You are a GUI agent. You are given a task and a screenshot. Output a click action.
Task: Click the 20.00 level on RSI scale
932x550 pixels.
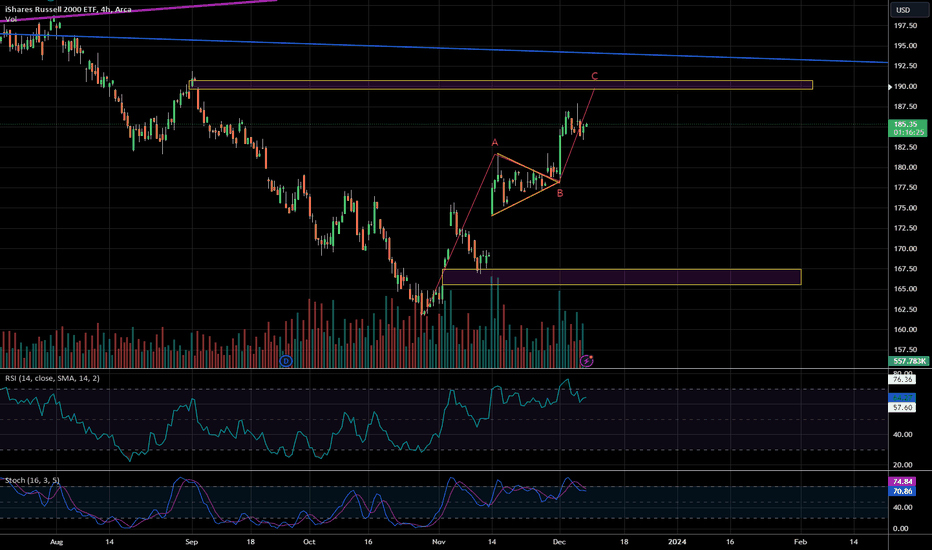pyautogui.click(x=902, y=465)
